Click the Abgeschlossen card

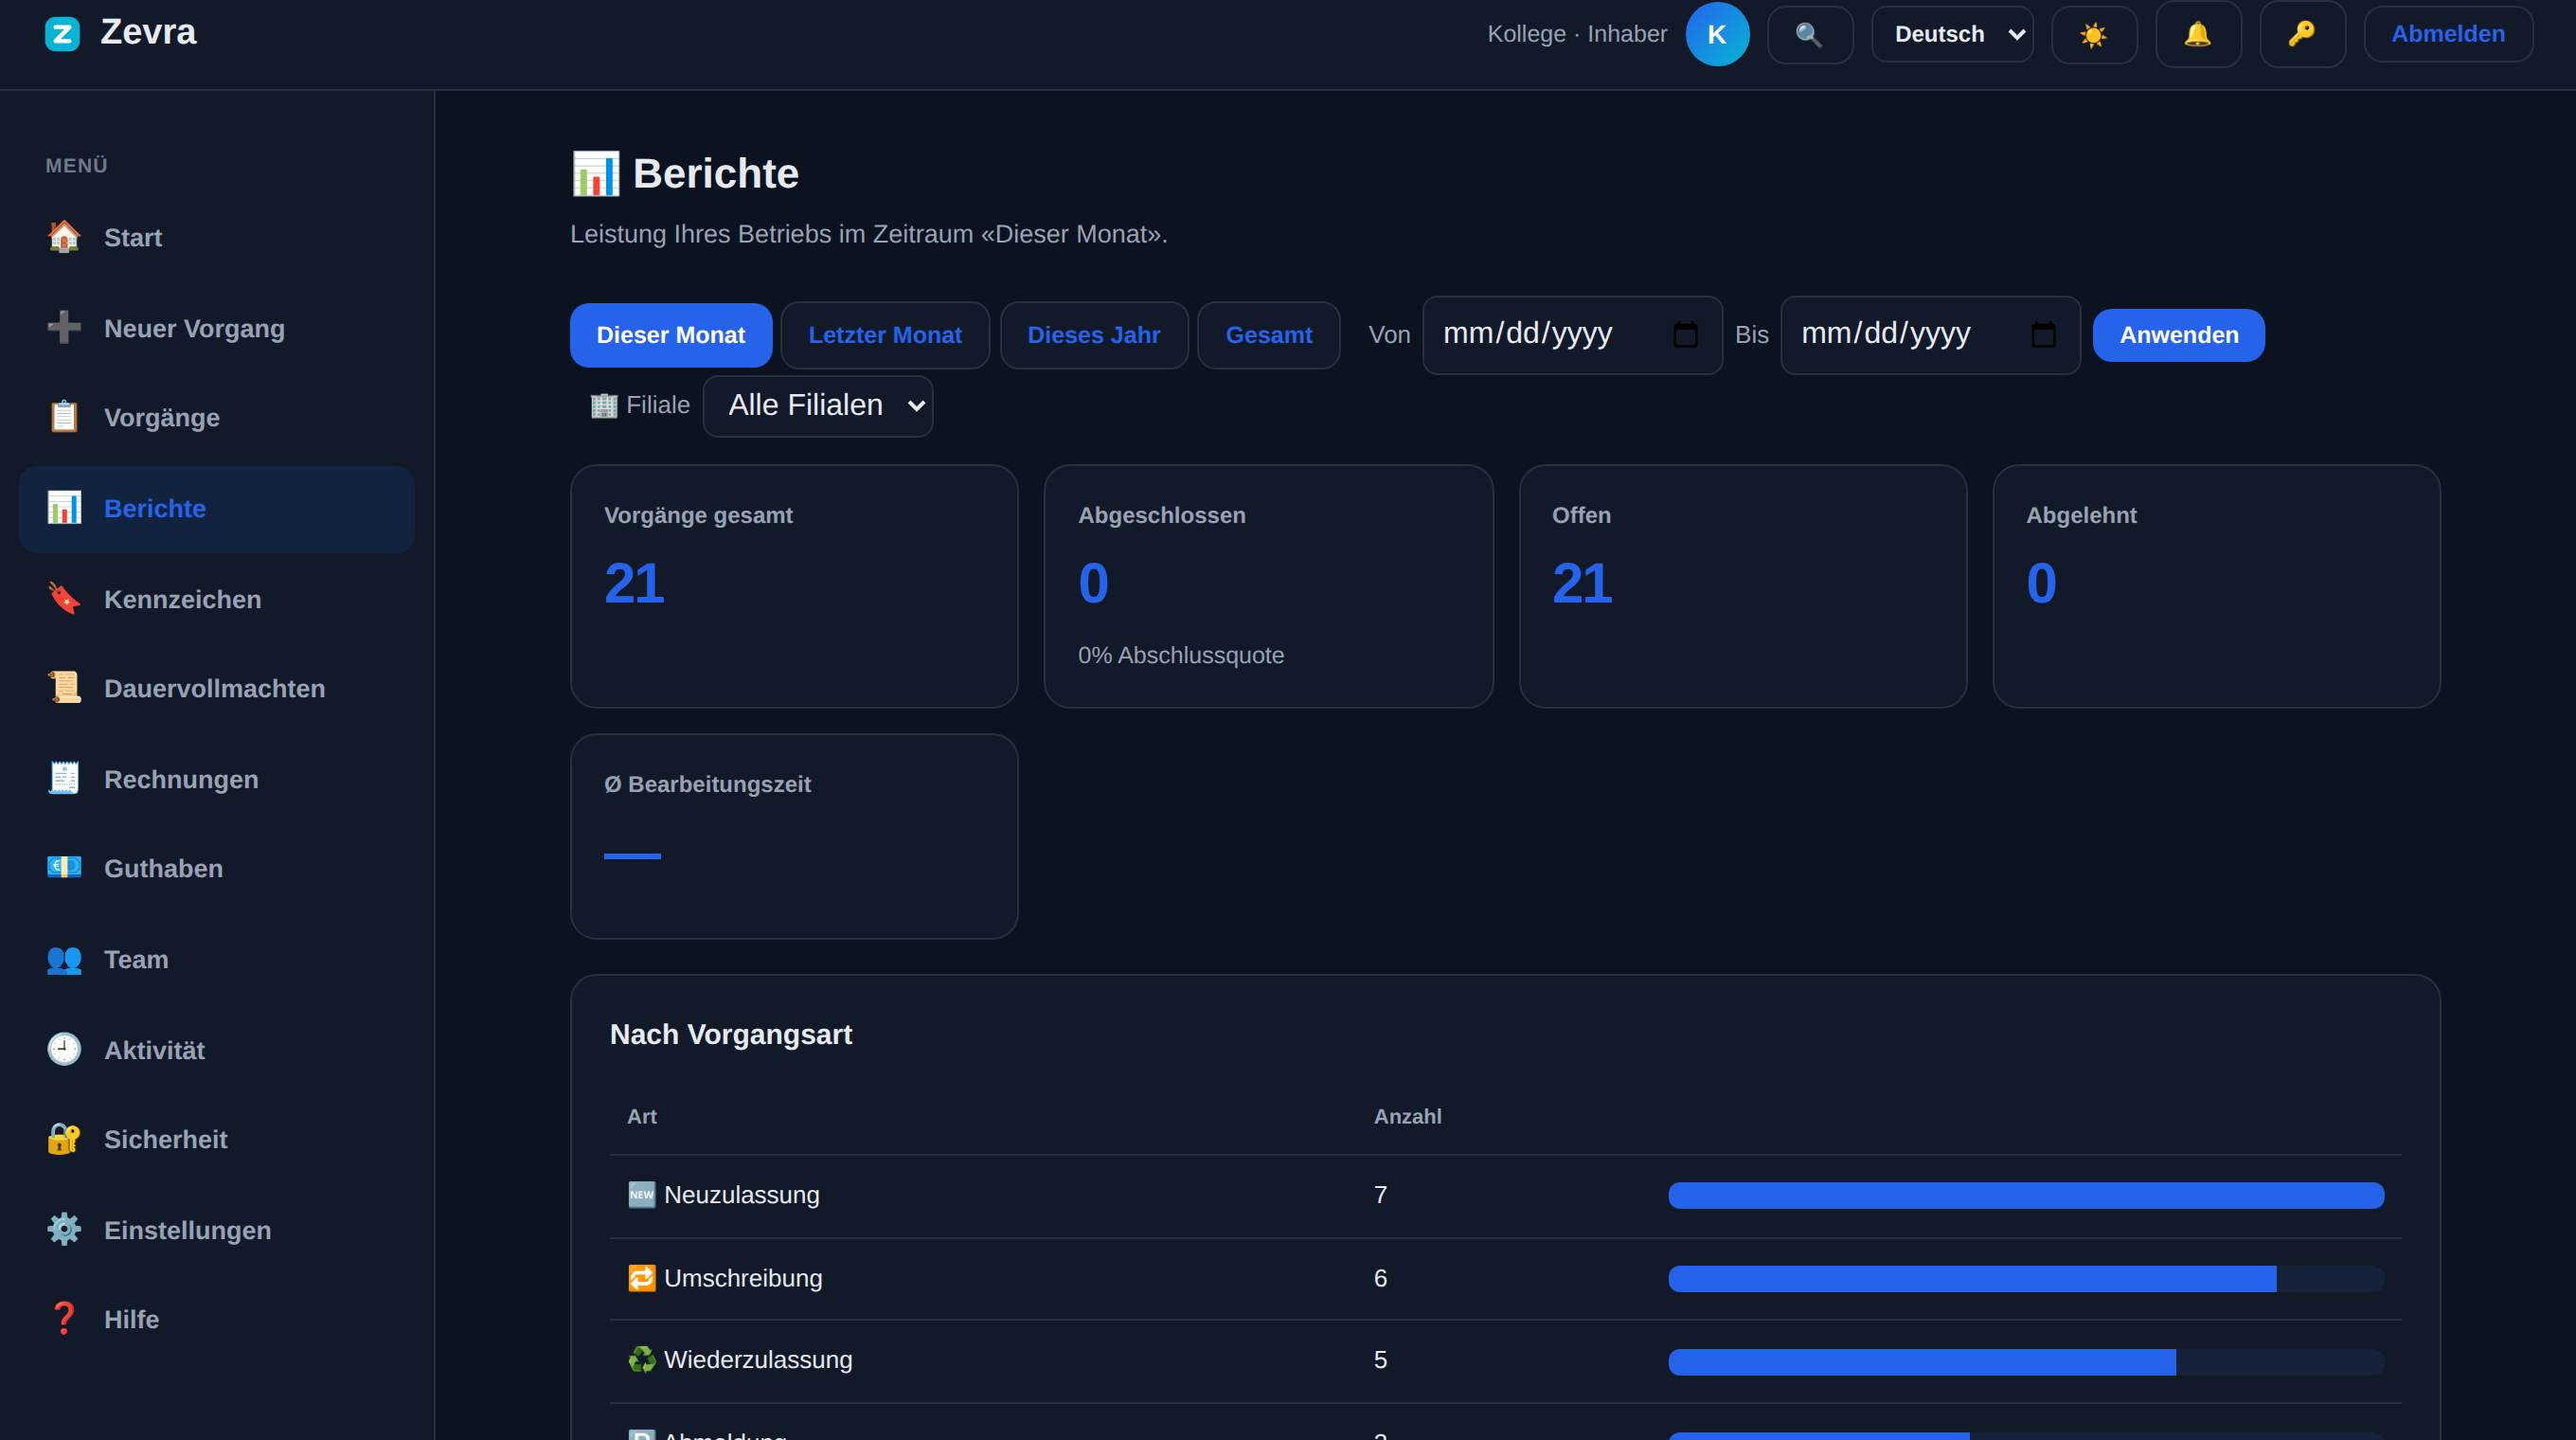(1268, 586)
